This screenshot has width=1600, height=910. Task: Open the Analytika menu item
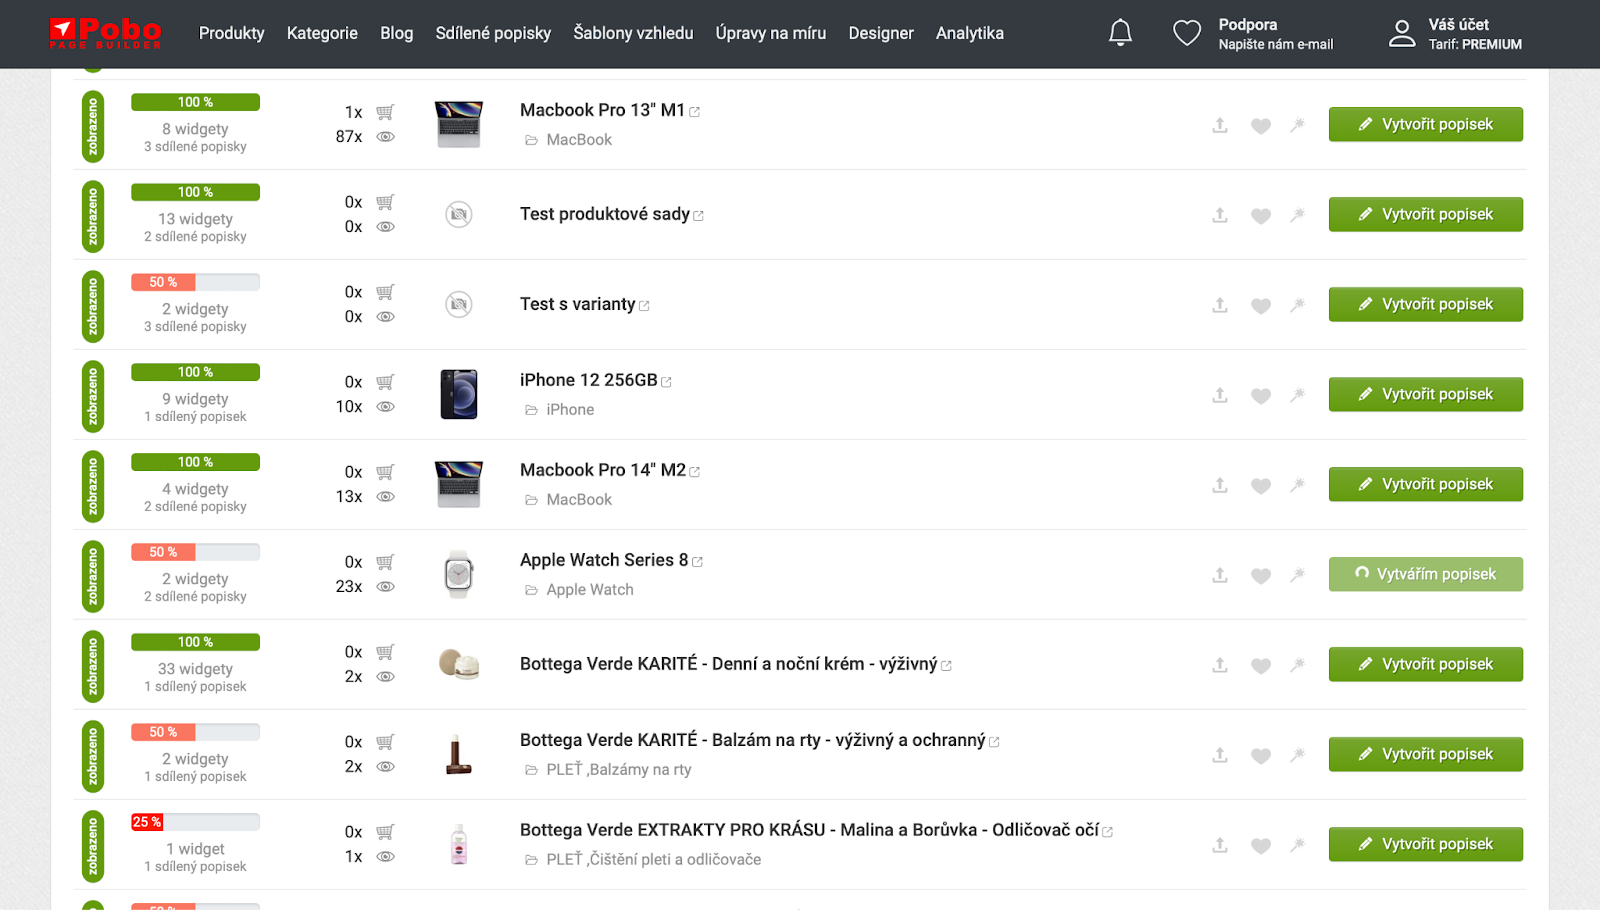tap(970, 33)
